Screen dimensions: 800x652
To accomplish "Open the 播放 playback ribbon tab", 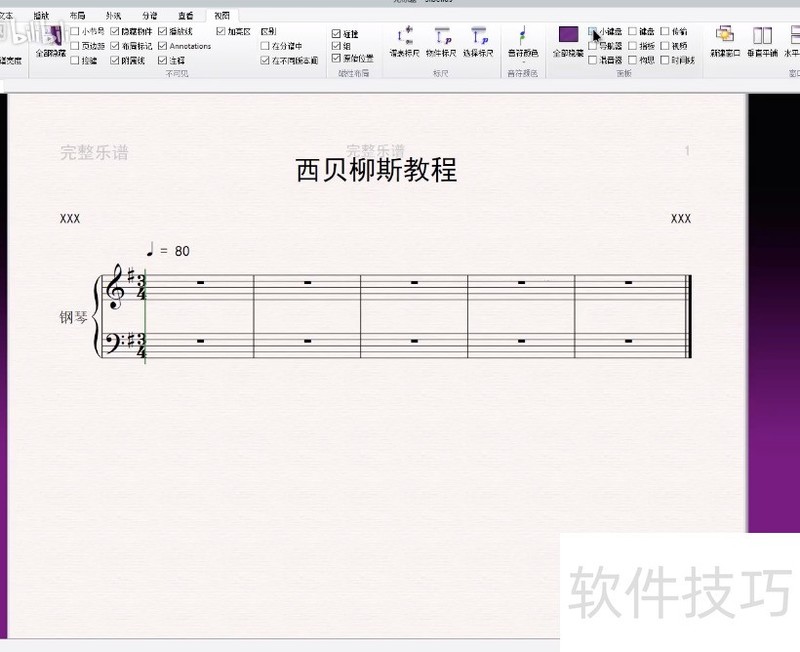I will [41, 16].
